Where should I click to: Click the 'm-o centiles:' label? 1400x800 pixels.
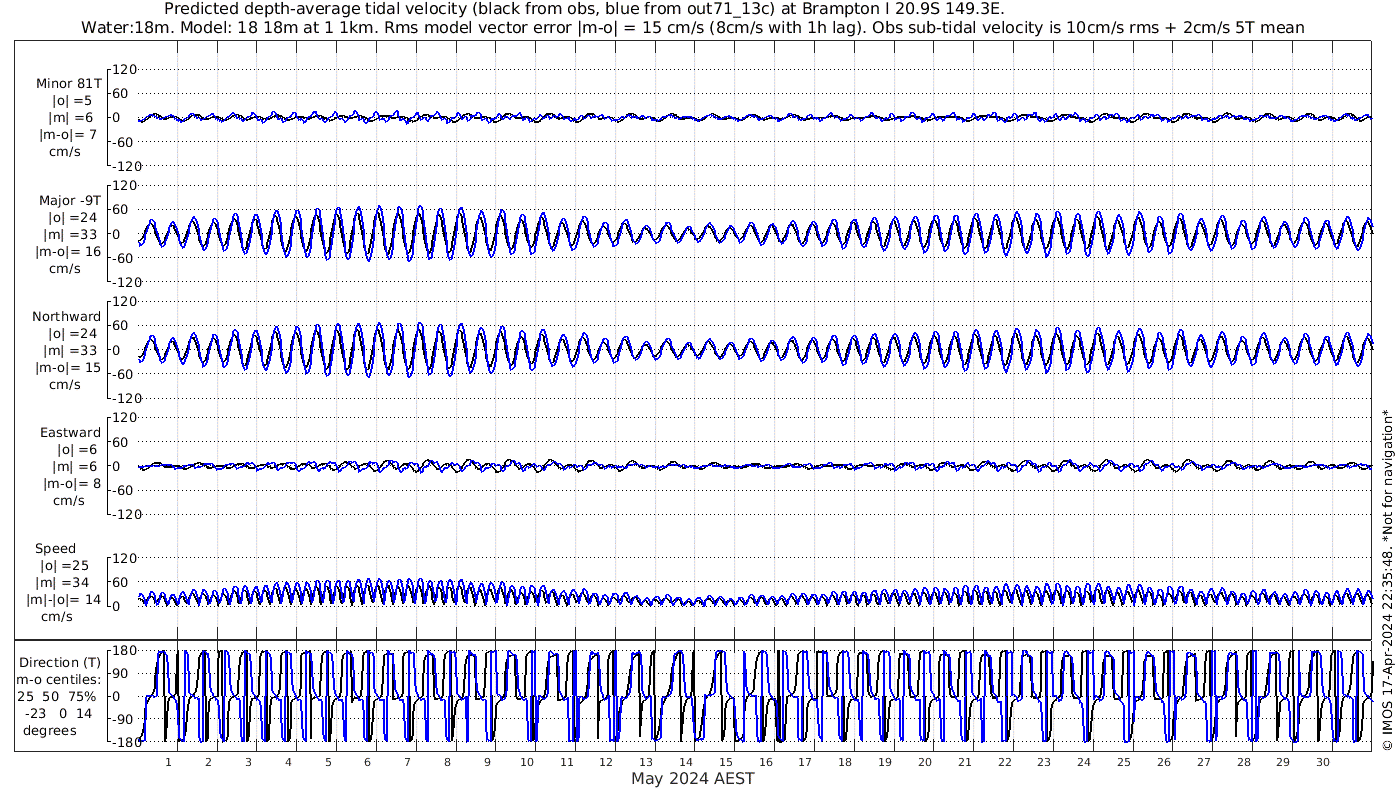[60, 679]
